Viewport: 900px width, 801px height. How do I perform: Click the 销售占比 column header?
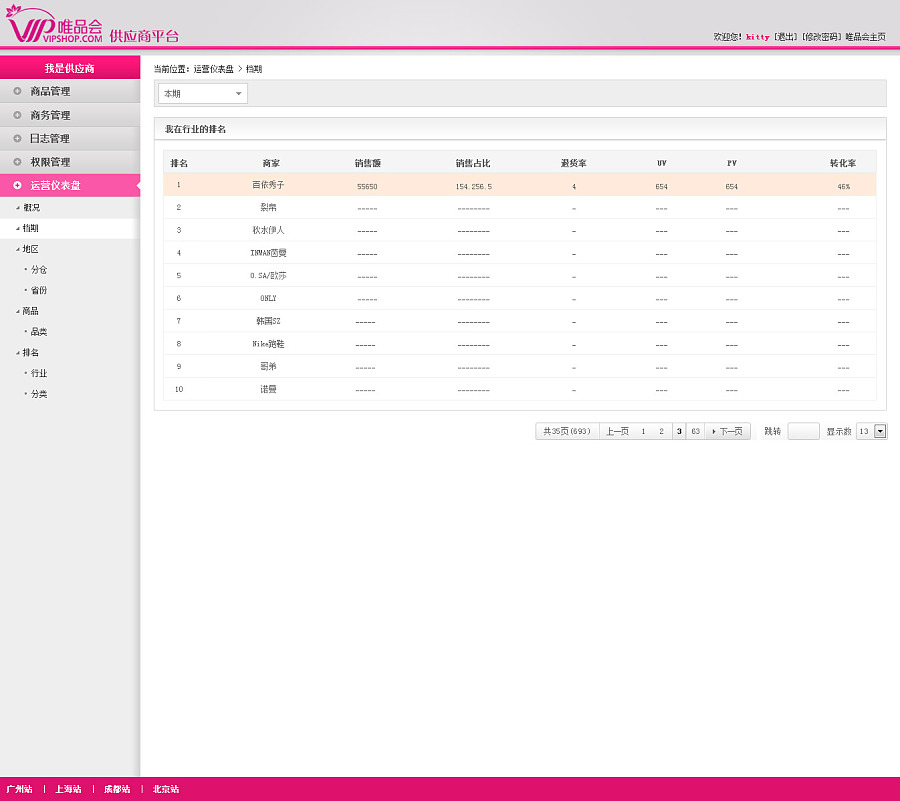point(473,163)
